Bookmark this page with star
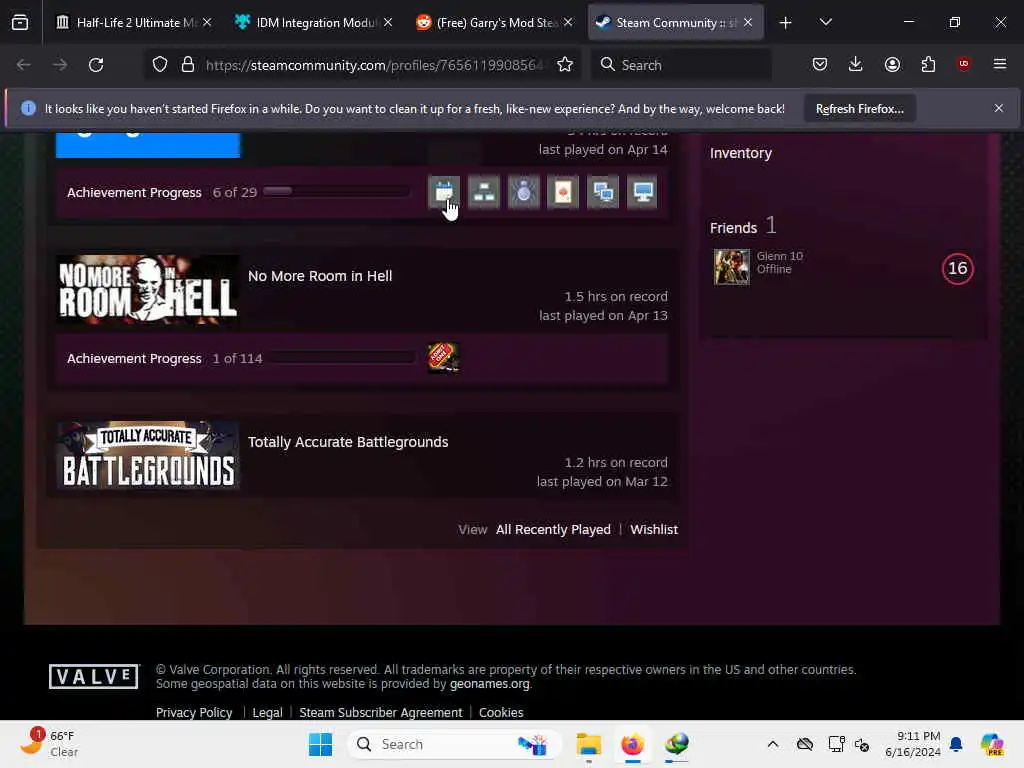Viewport: 1024px width, 768px height. coord(565,65)
